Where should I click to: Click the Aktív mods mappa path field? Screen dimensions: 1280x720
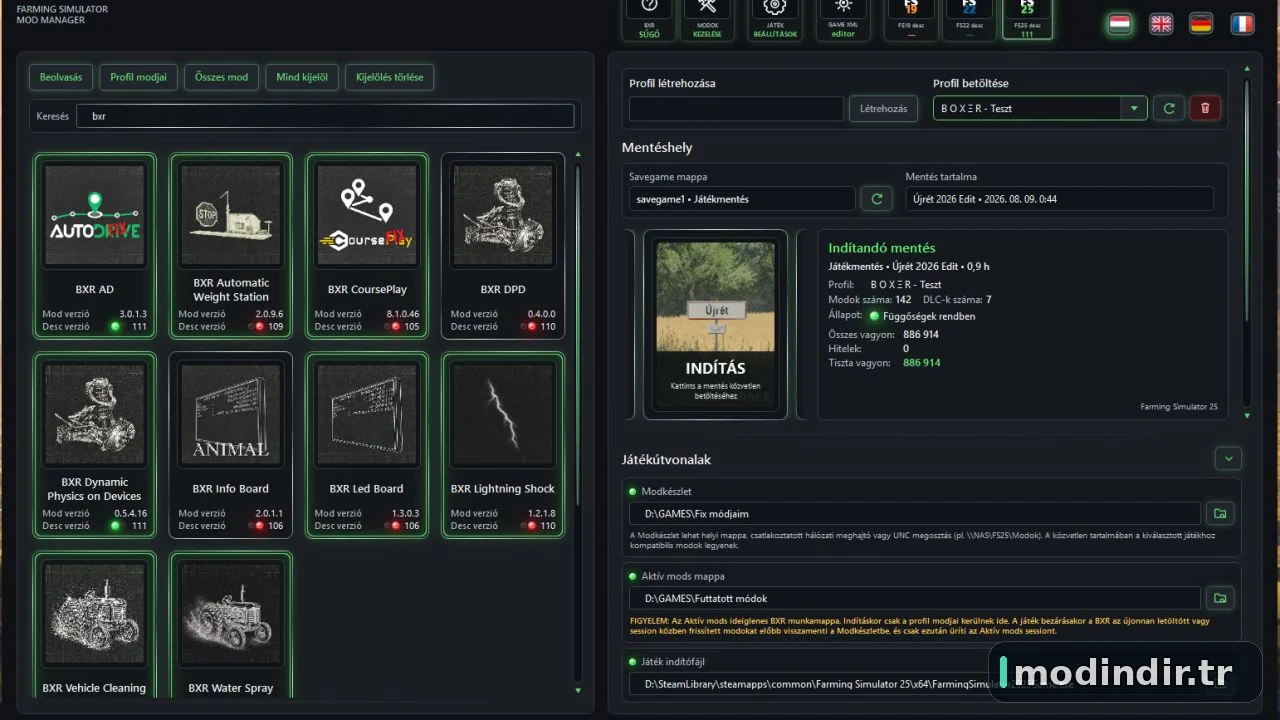[x=915, y=599]
